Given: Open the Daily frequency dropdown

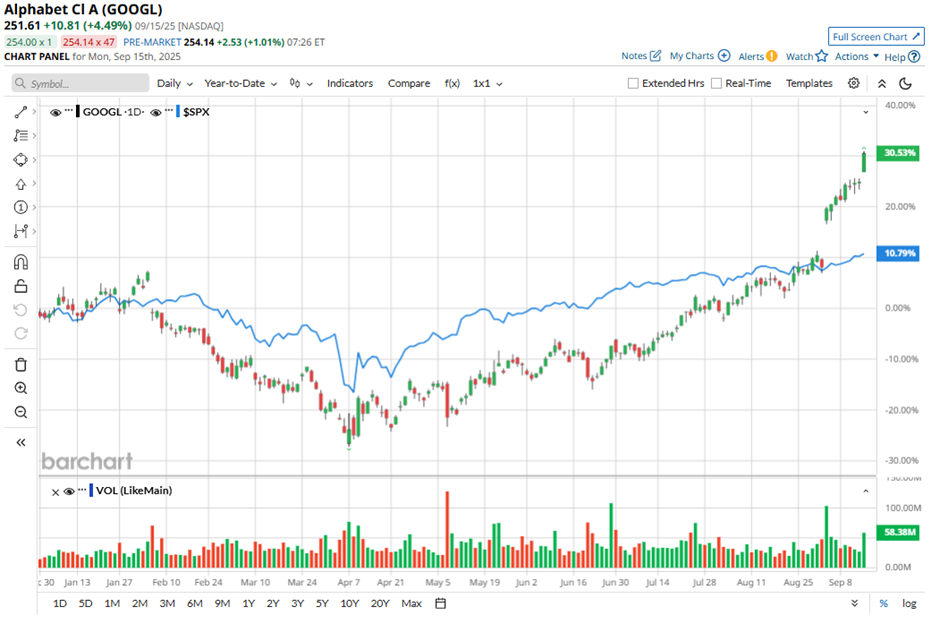Looking at the screenshot, I should pyautogui.click(x=174, y=83).
